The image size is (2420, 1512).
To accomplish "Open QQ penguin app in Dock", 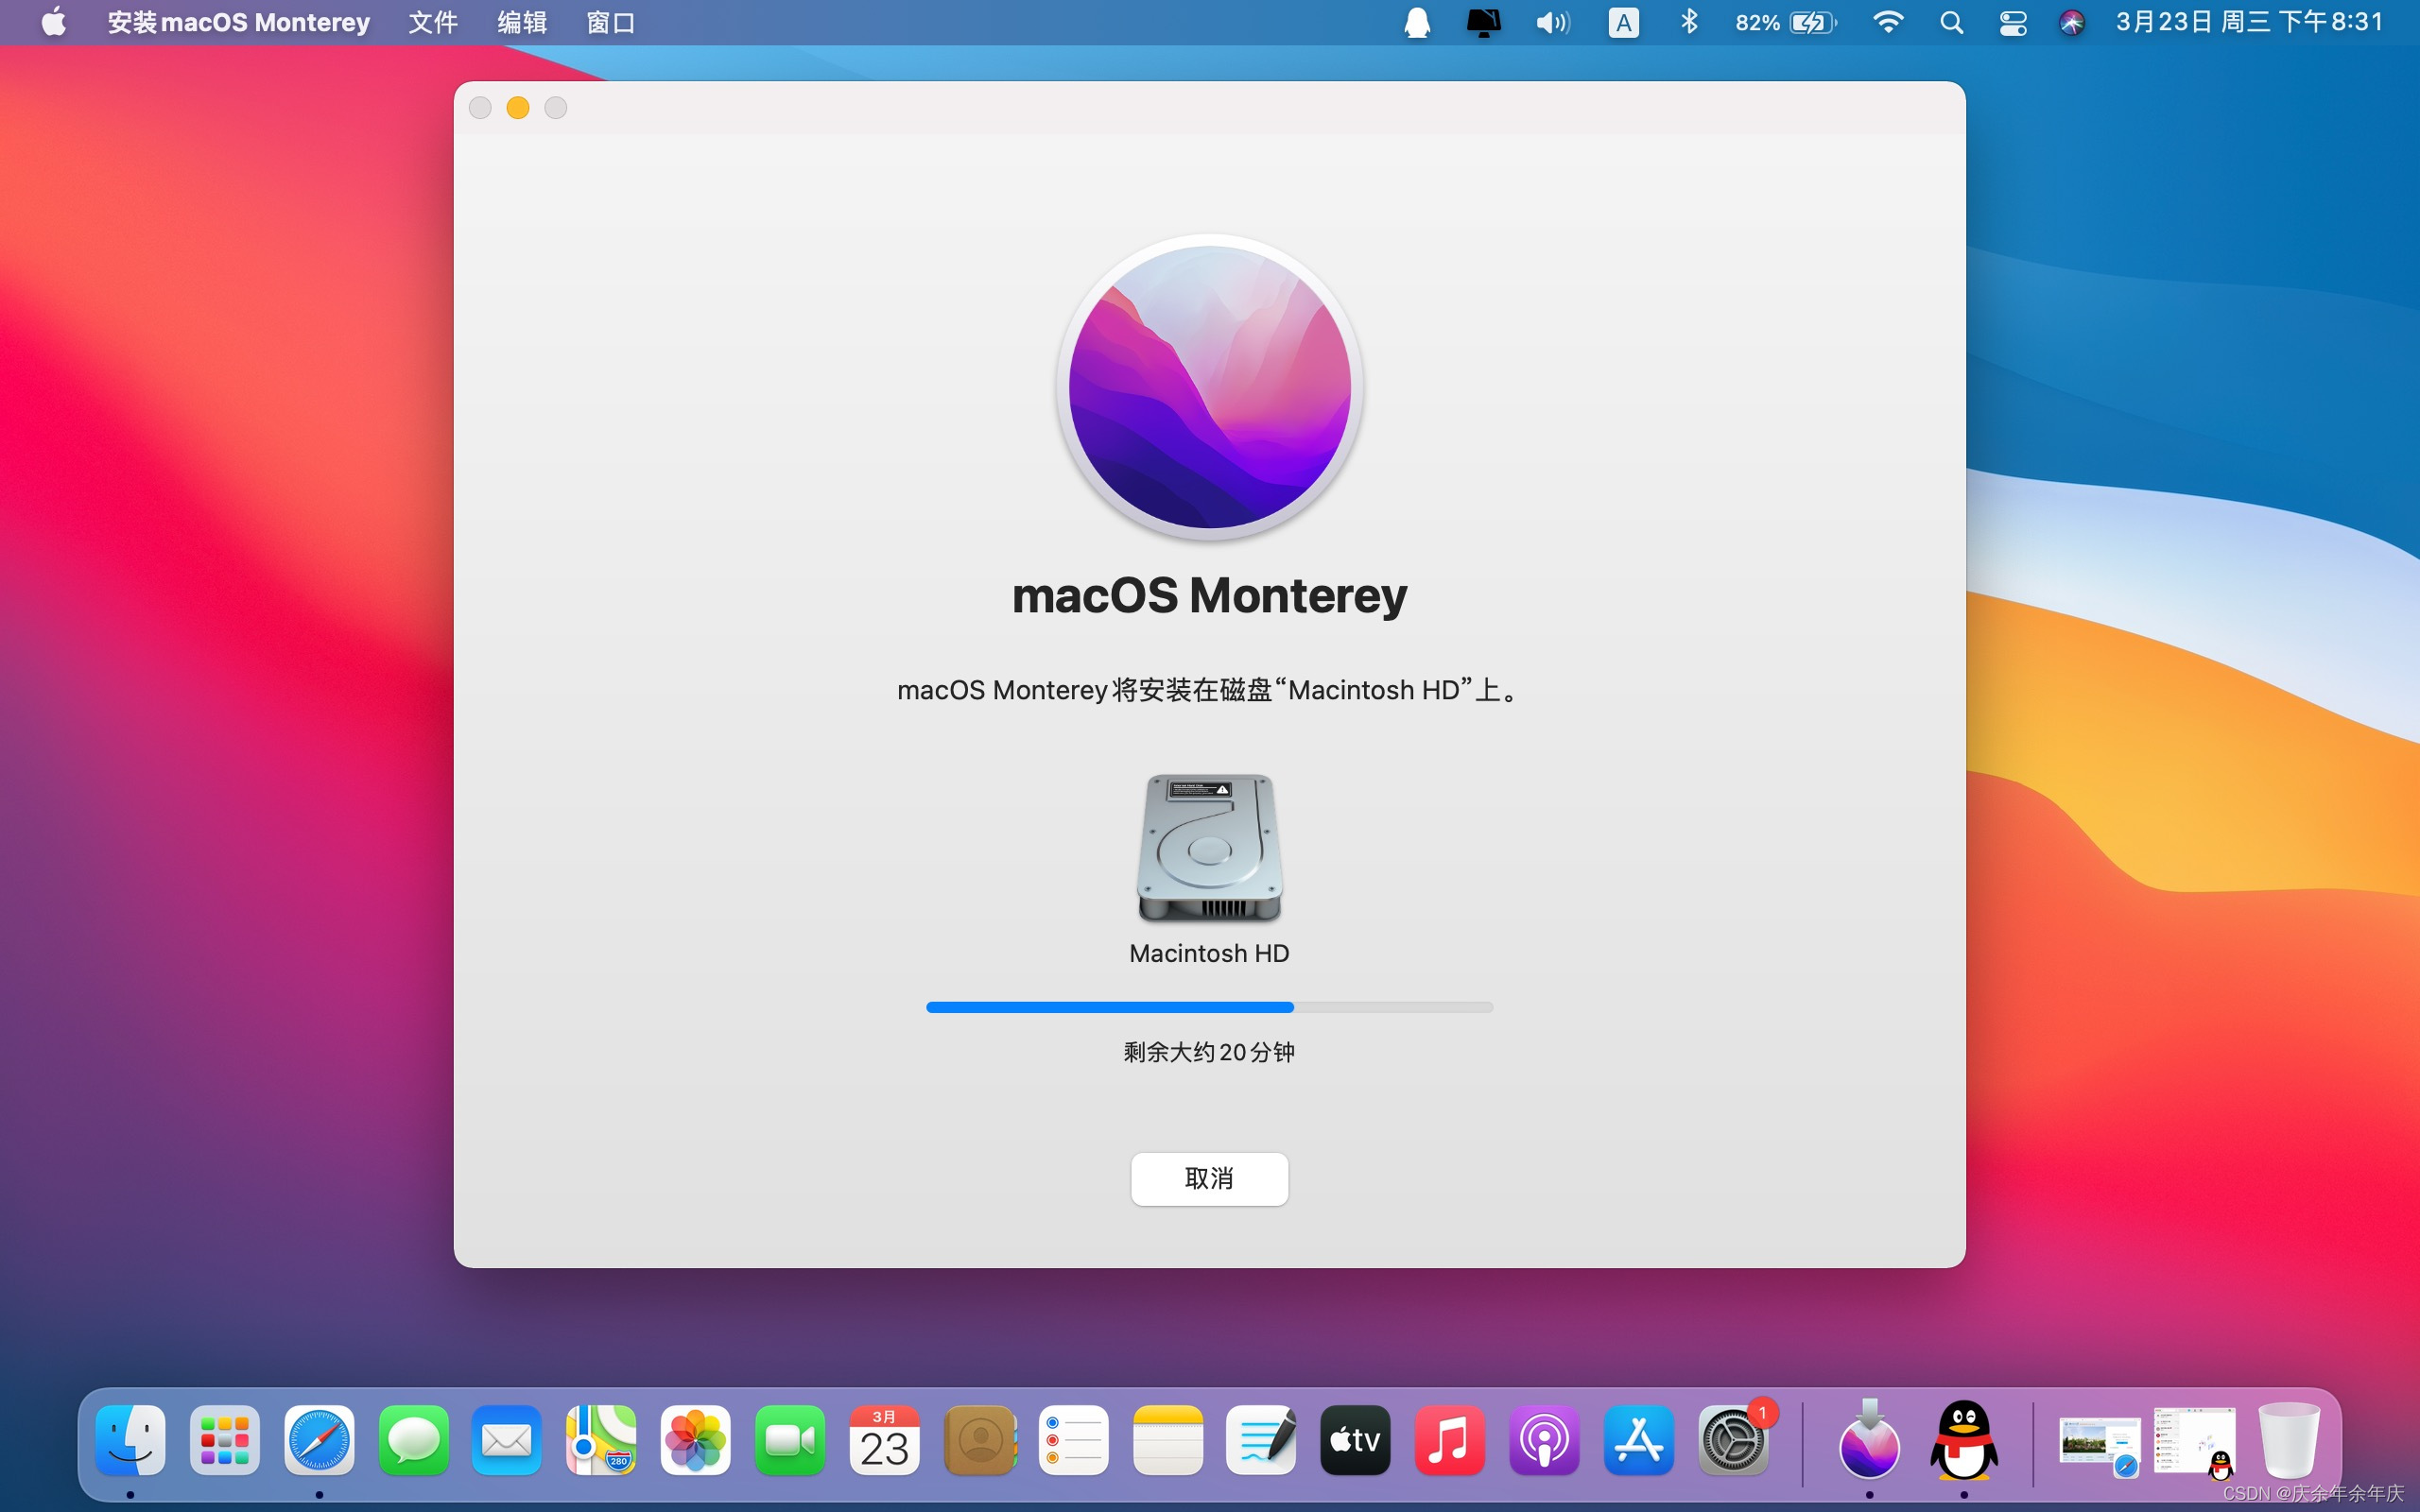I will 1963,1441.
